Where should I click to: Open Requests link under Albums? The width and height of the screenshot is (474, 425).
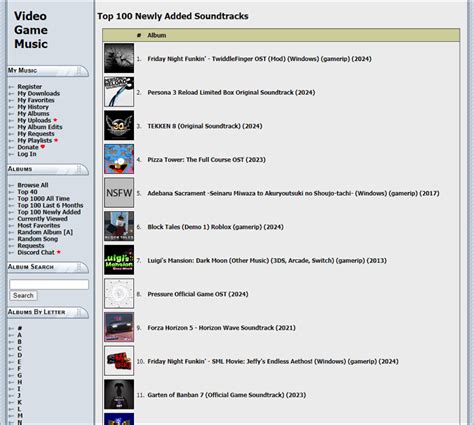click(31, 246)
